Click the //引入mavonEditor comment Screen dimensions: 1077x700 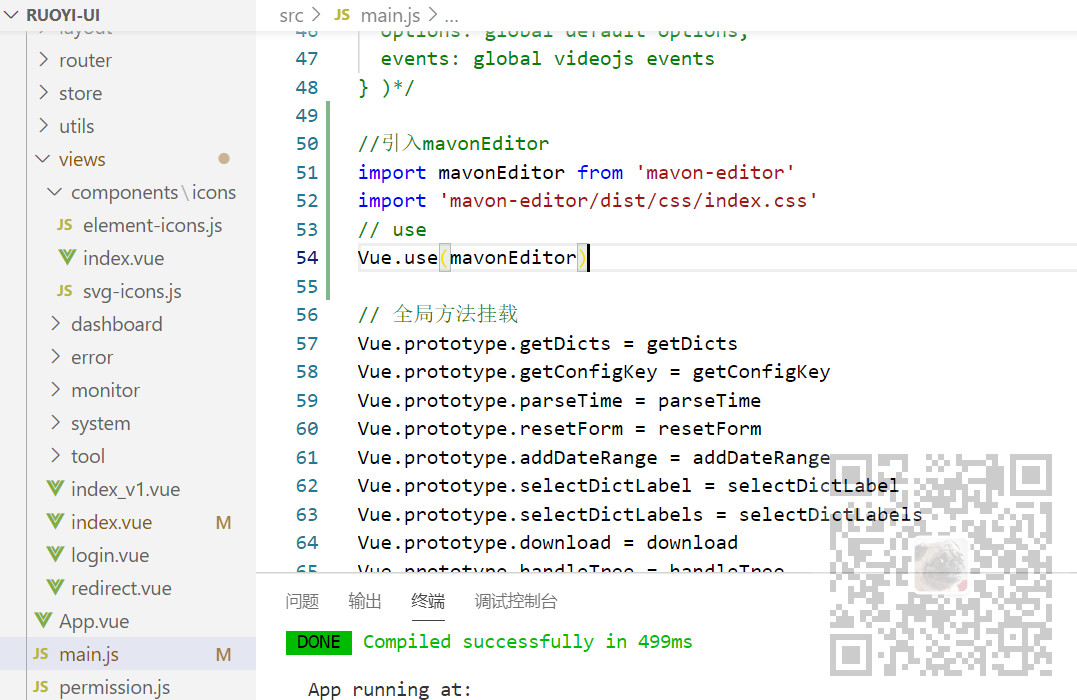[453, 144]
